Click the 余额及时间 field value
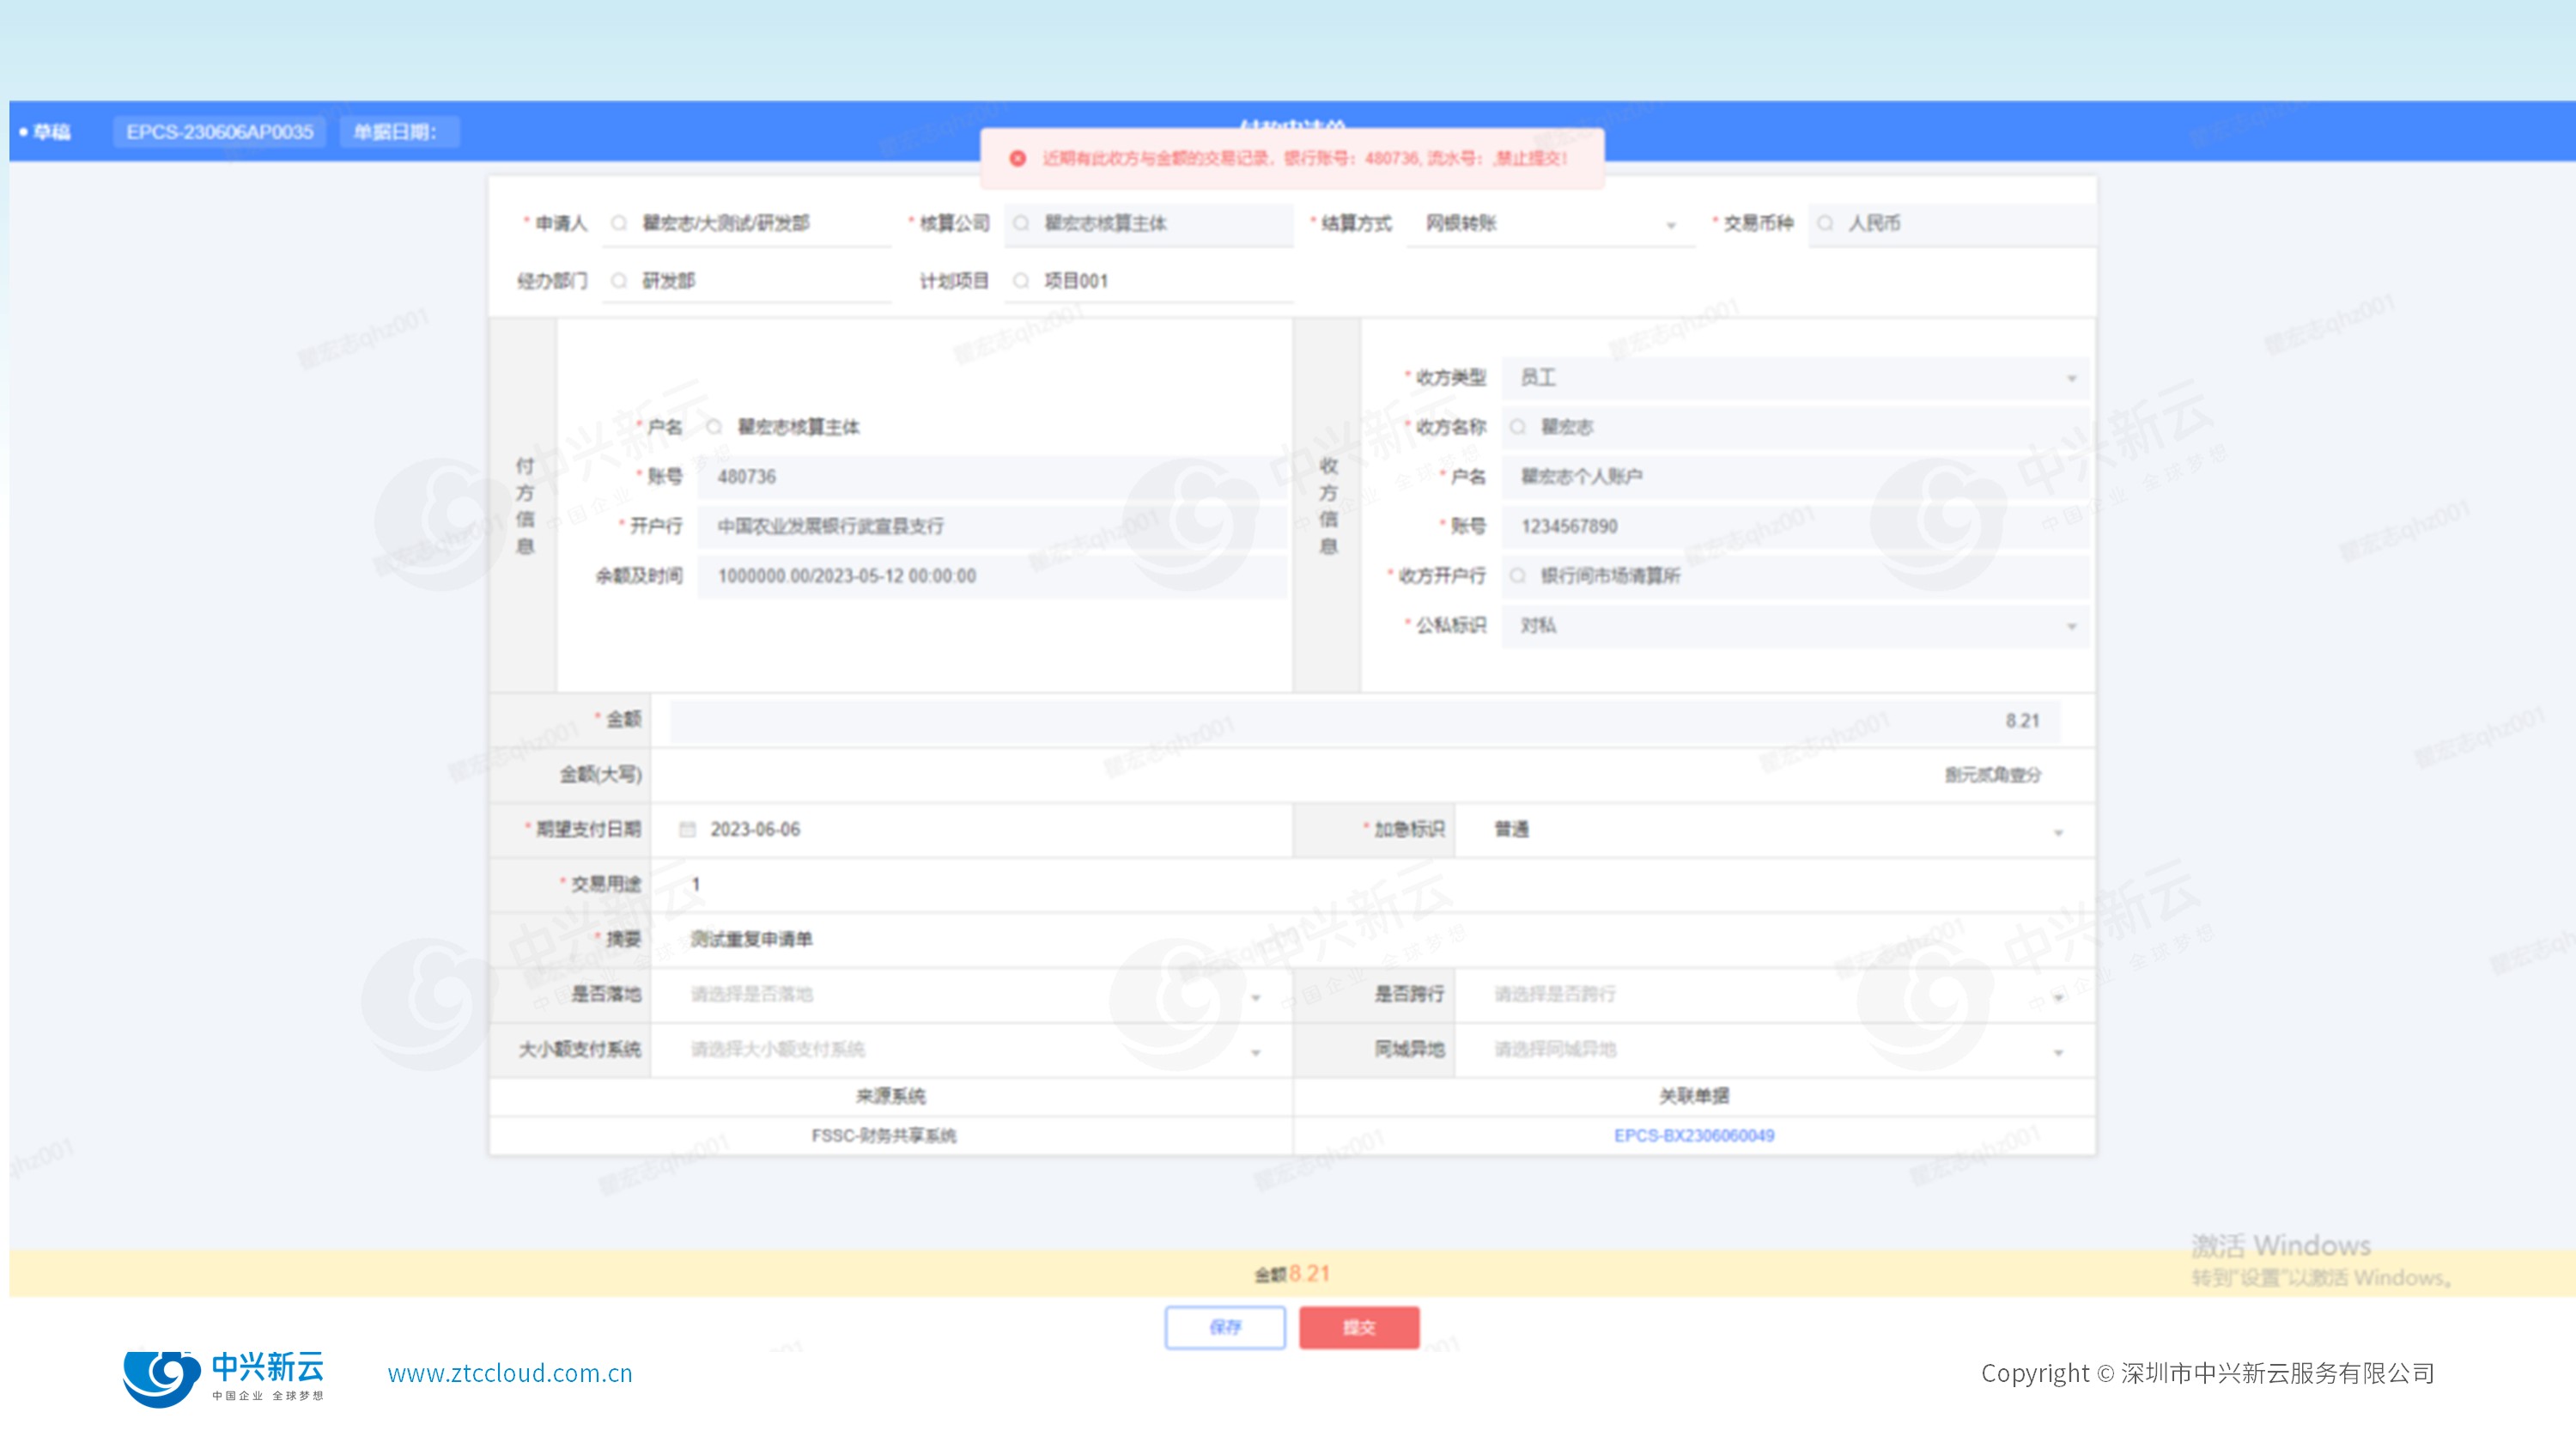The image size is (2576, 1449). [x=992, y=576]
